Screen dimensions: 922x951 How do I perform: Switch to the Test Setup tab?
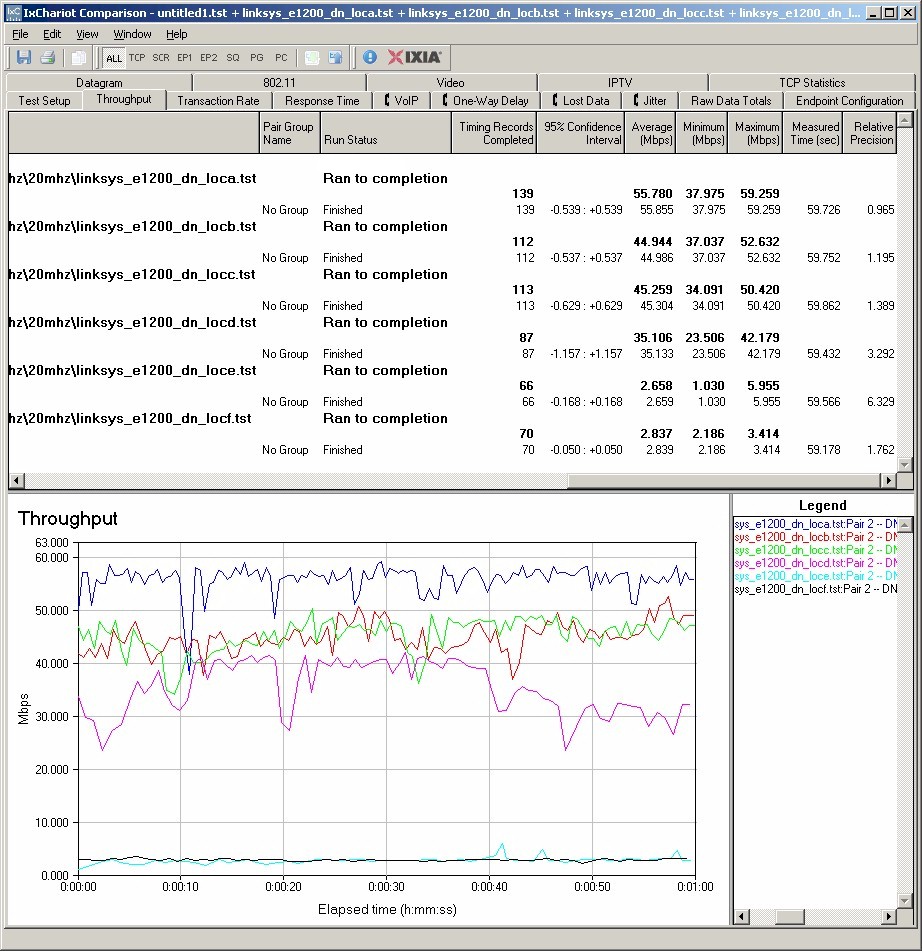[x=44, y=101]
